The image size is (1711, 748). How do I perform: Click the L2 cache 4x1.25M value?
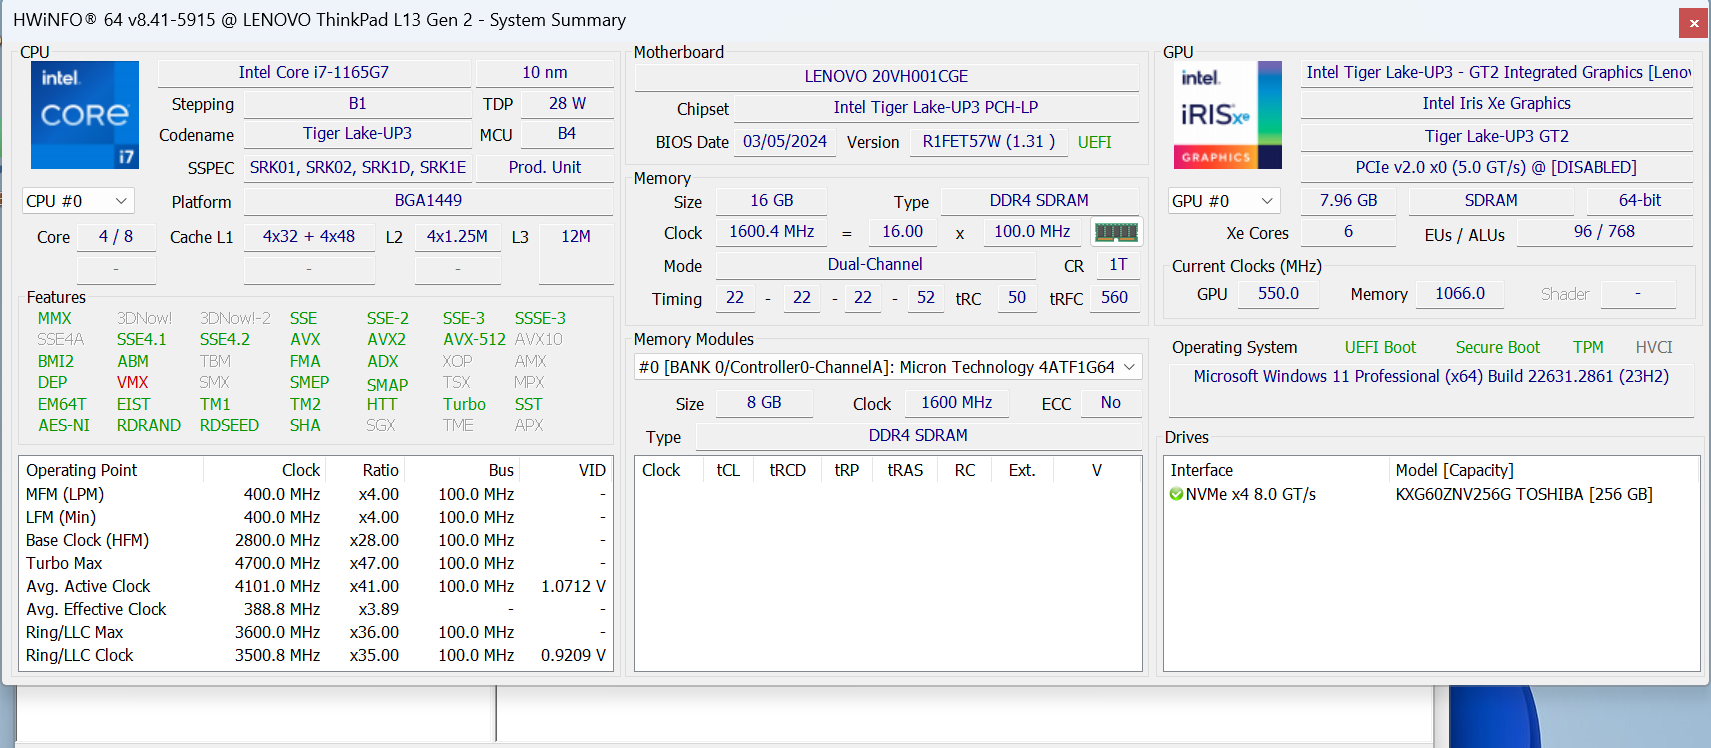point(458,237)
